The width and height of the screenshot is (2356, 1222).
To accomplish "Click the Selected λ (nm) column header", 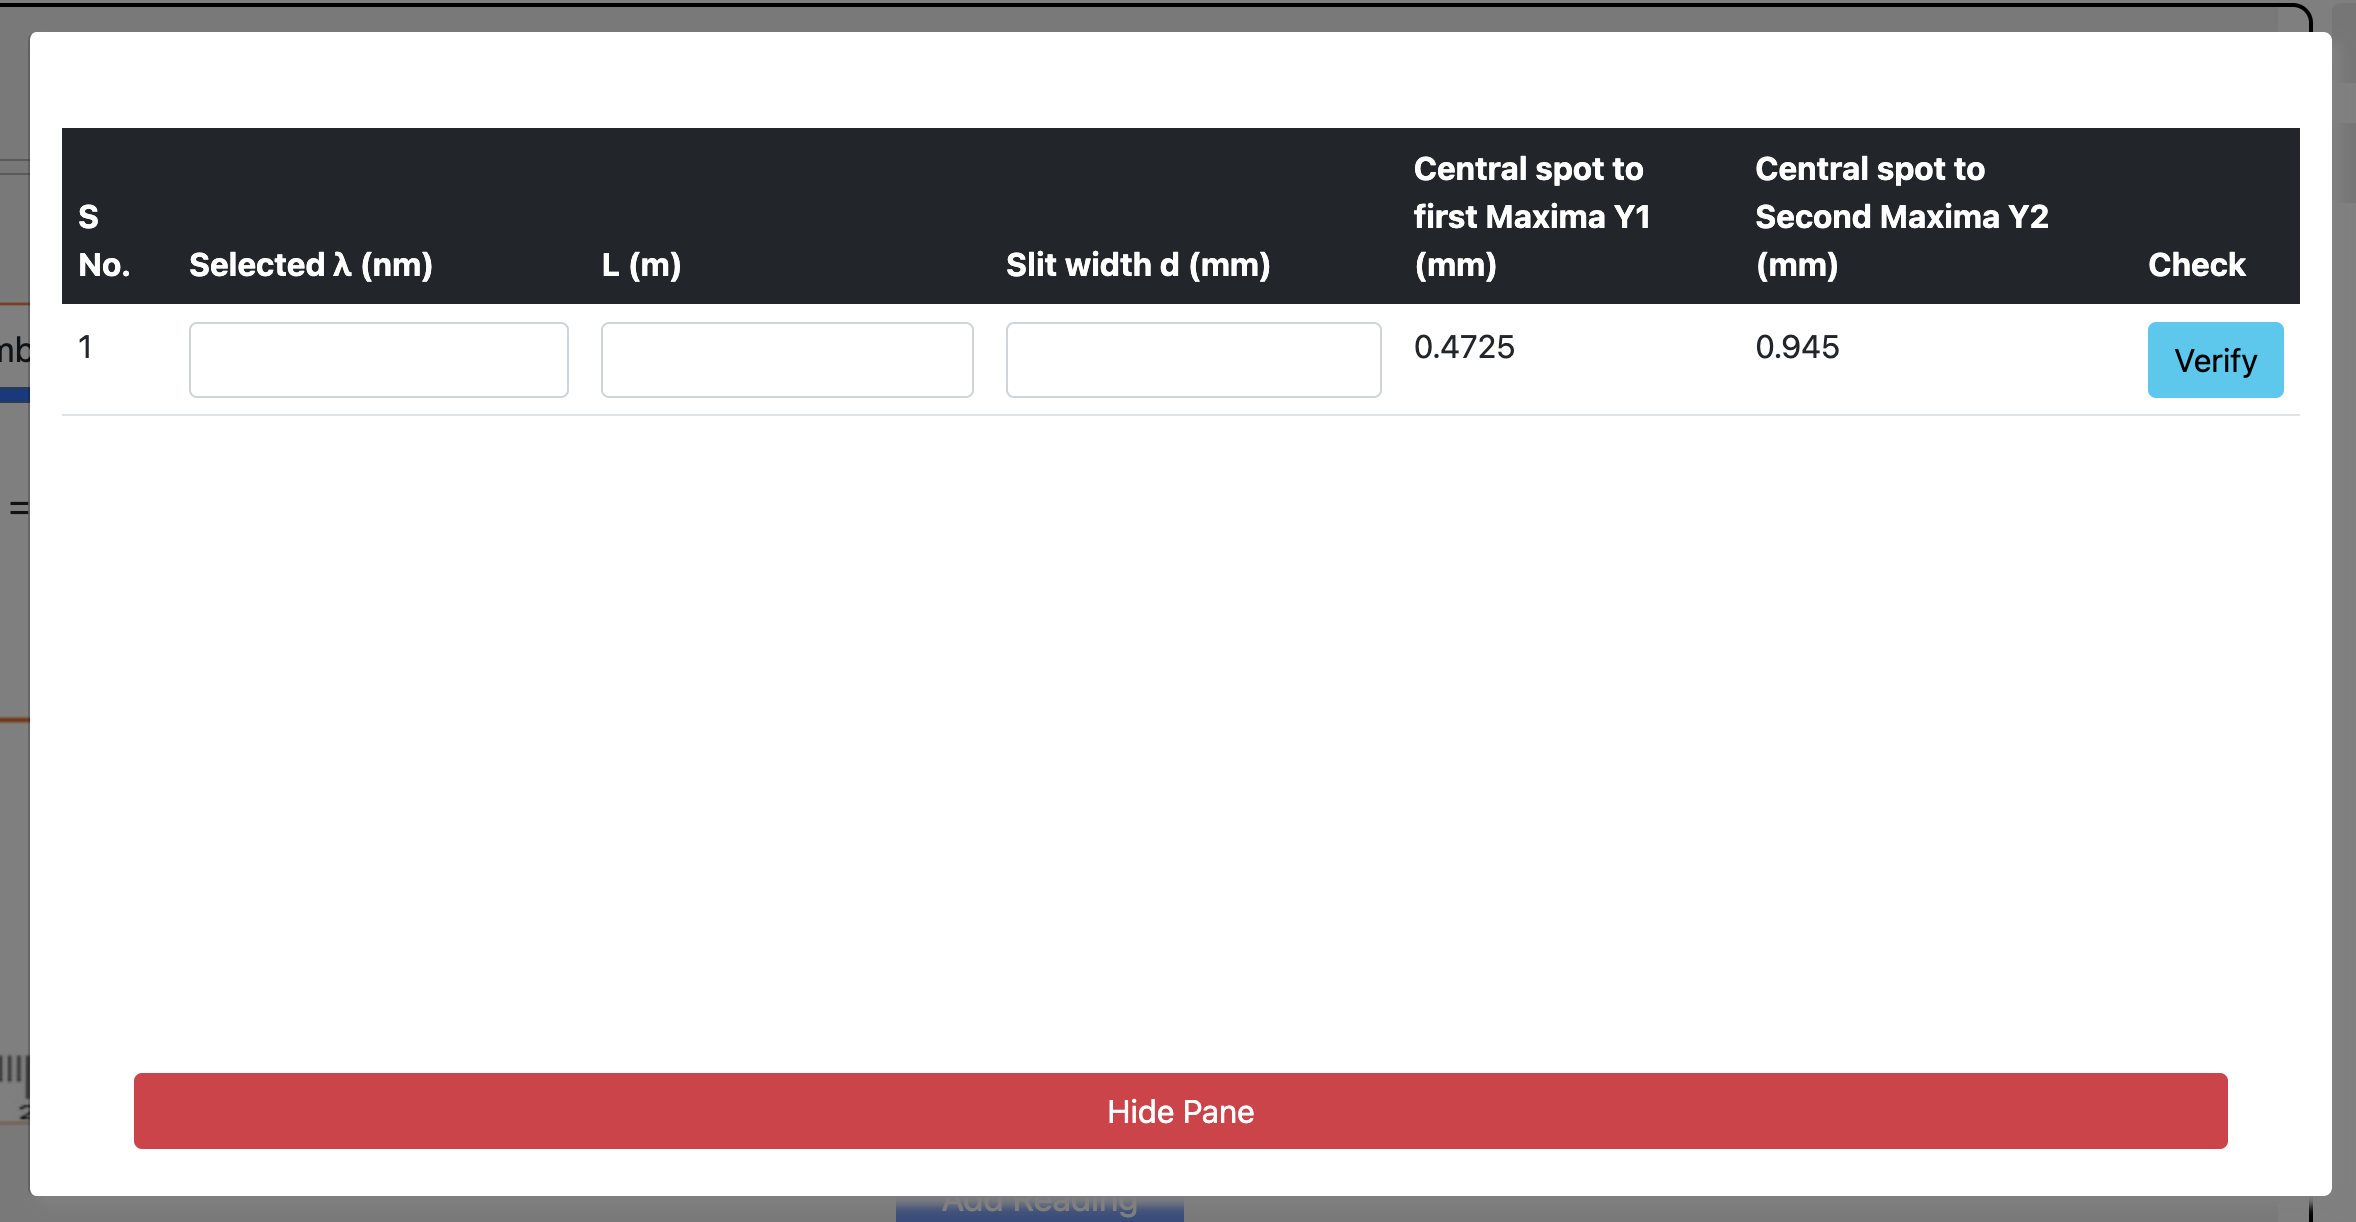I will pyautogui.click(x=311, y=265).
